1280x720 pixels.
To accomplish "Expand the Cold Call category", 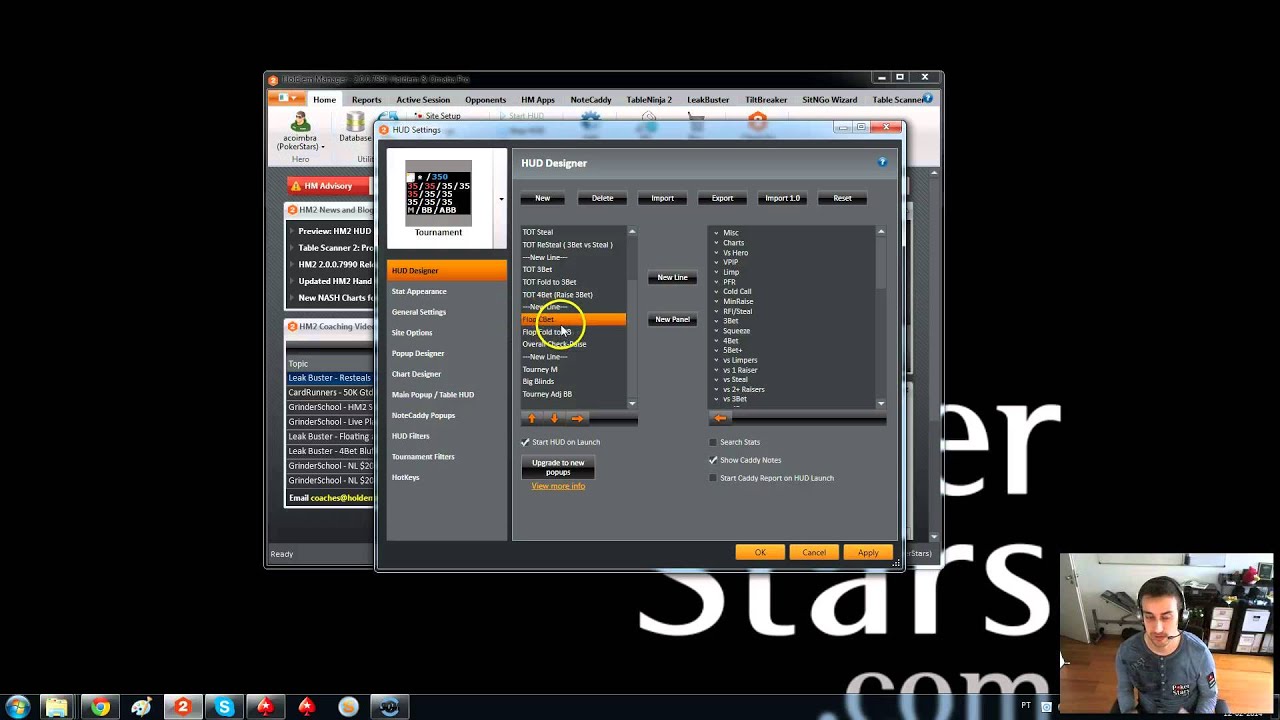I will (x=716, y=292).
